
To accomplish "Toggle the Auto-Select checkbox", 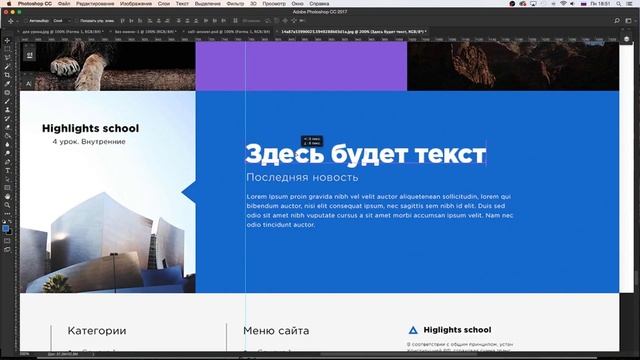I will tap(26, 20).
